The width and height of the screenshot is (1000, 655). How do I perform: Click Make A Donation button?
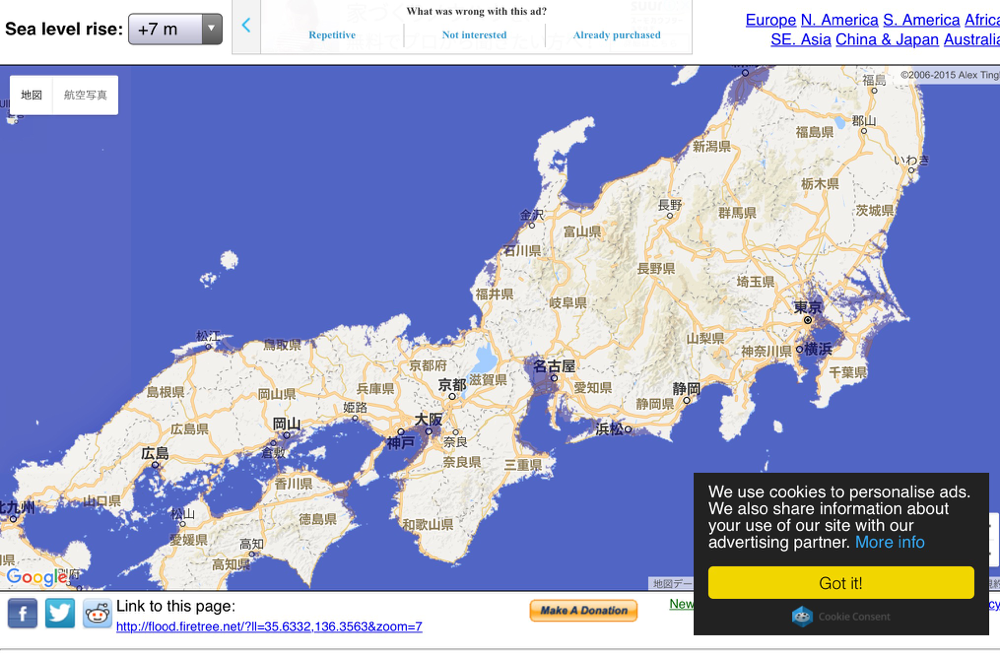583,610
